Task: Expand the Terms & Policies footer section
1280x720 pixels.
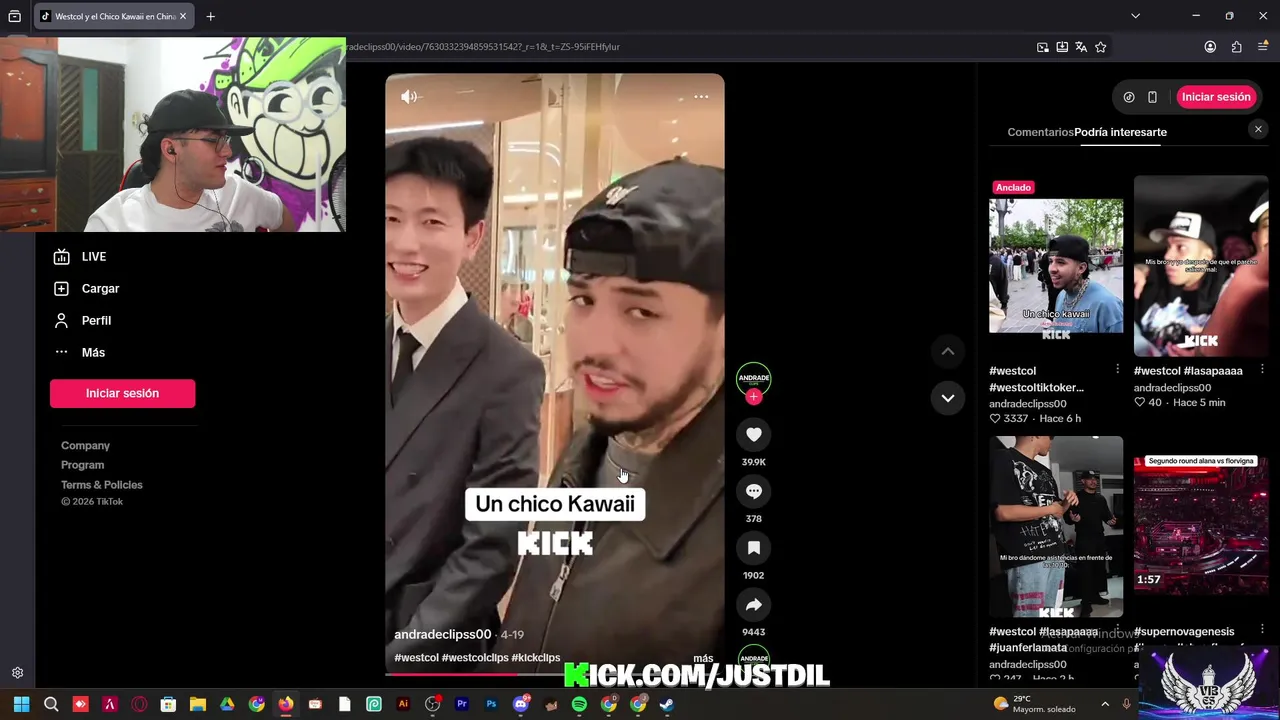Action: point(101,485)
